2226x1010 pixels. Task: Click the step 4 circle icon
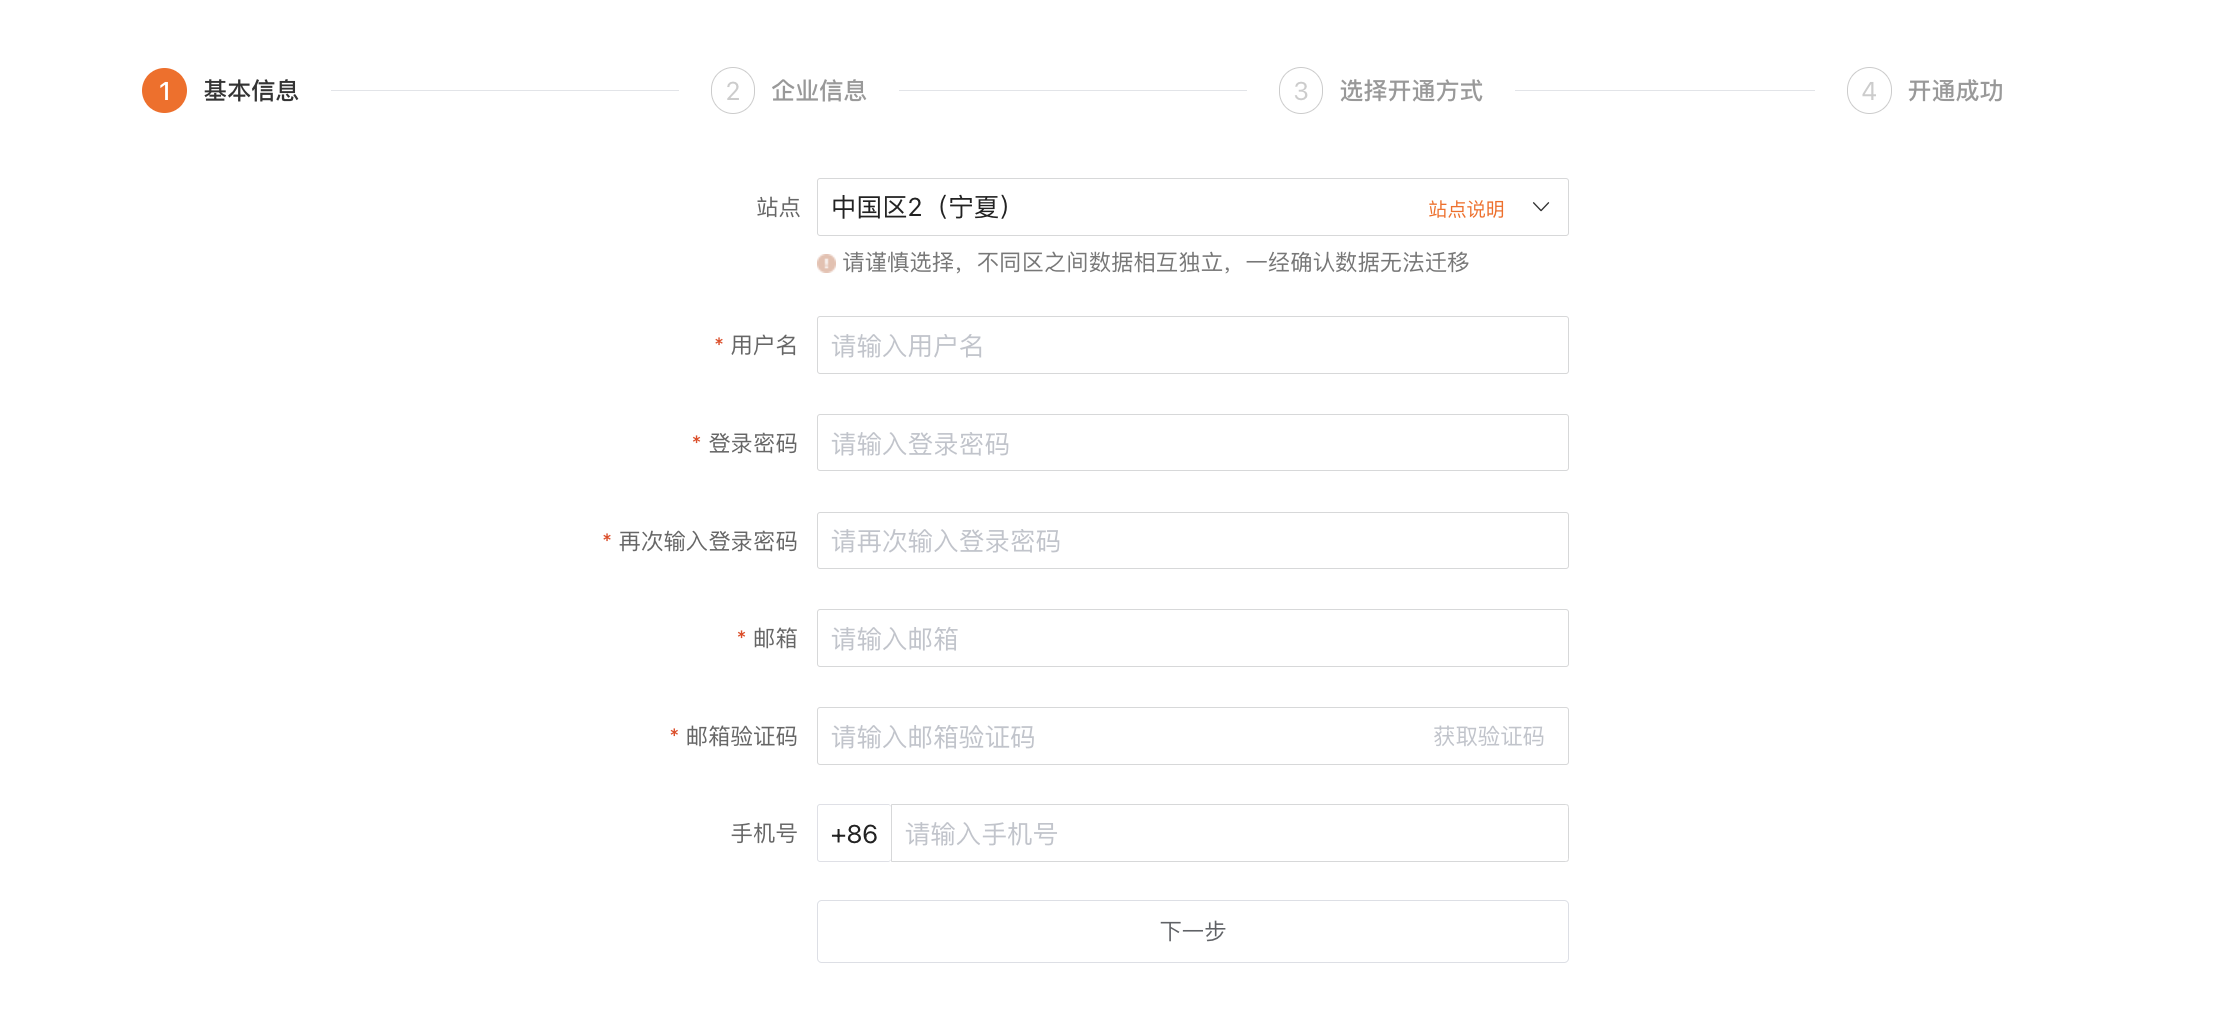[1869, 91]
